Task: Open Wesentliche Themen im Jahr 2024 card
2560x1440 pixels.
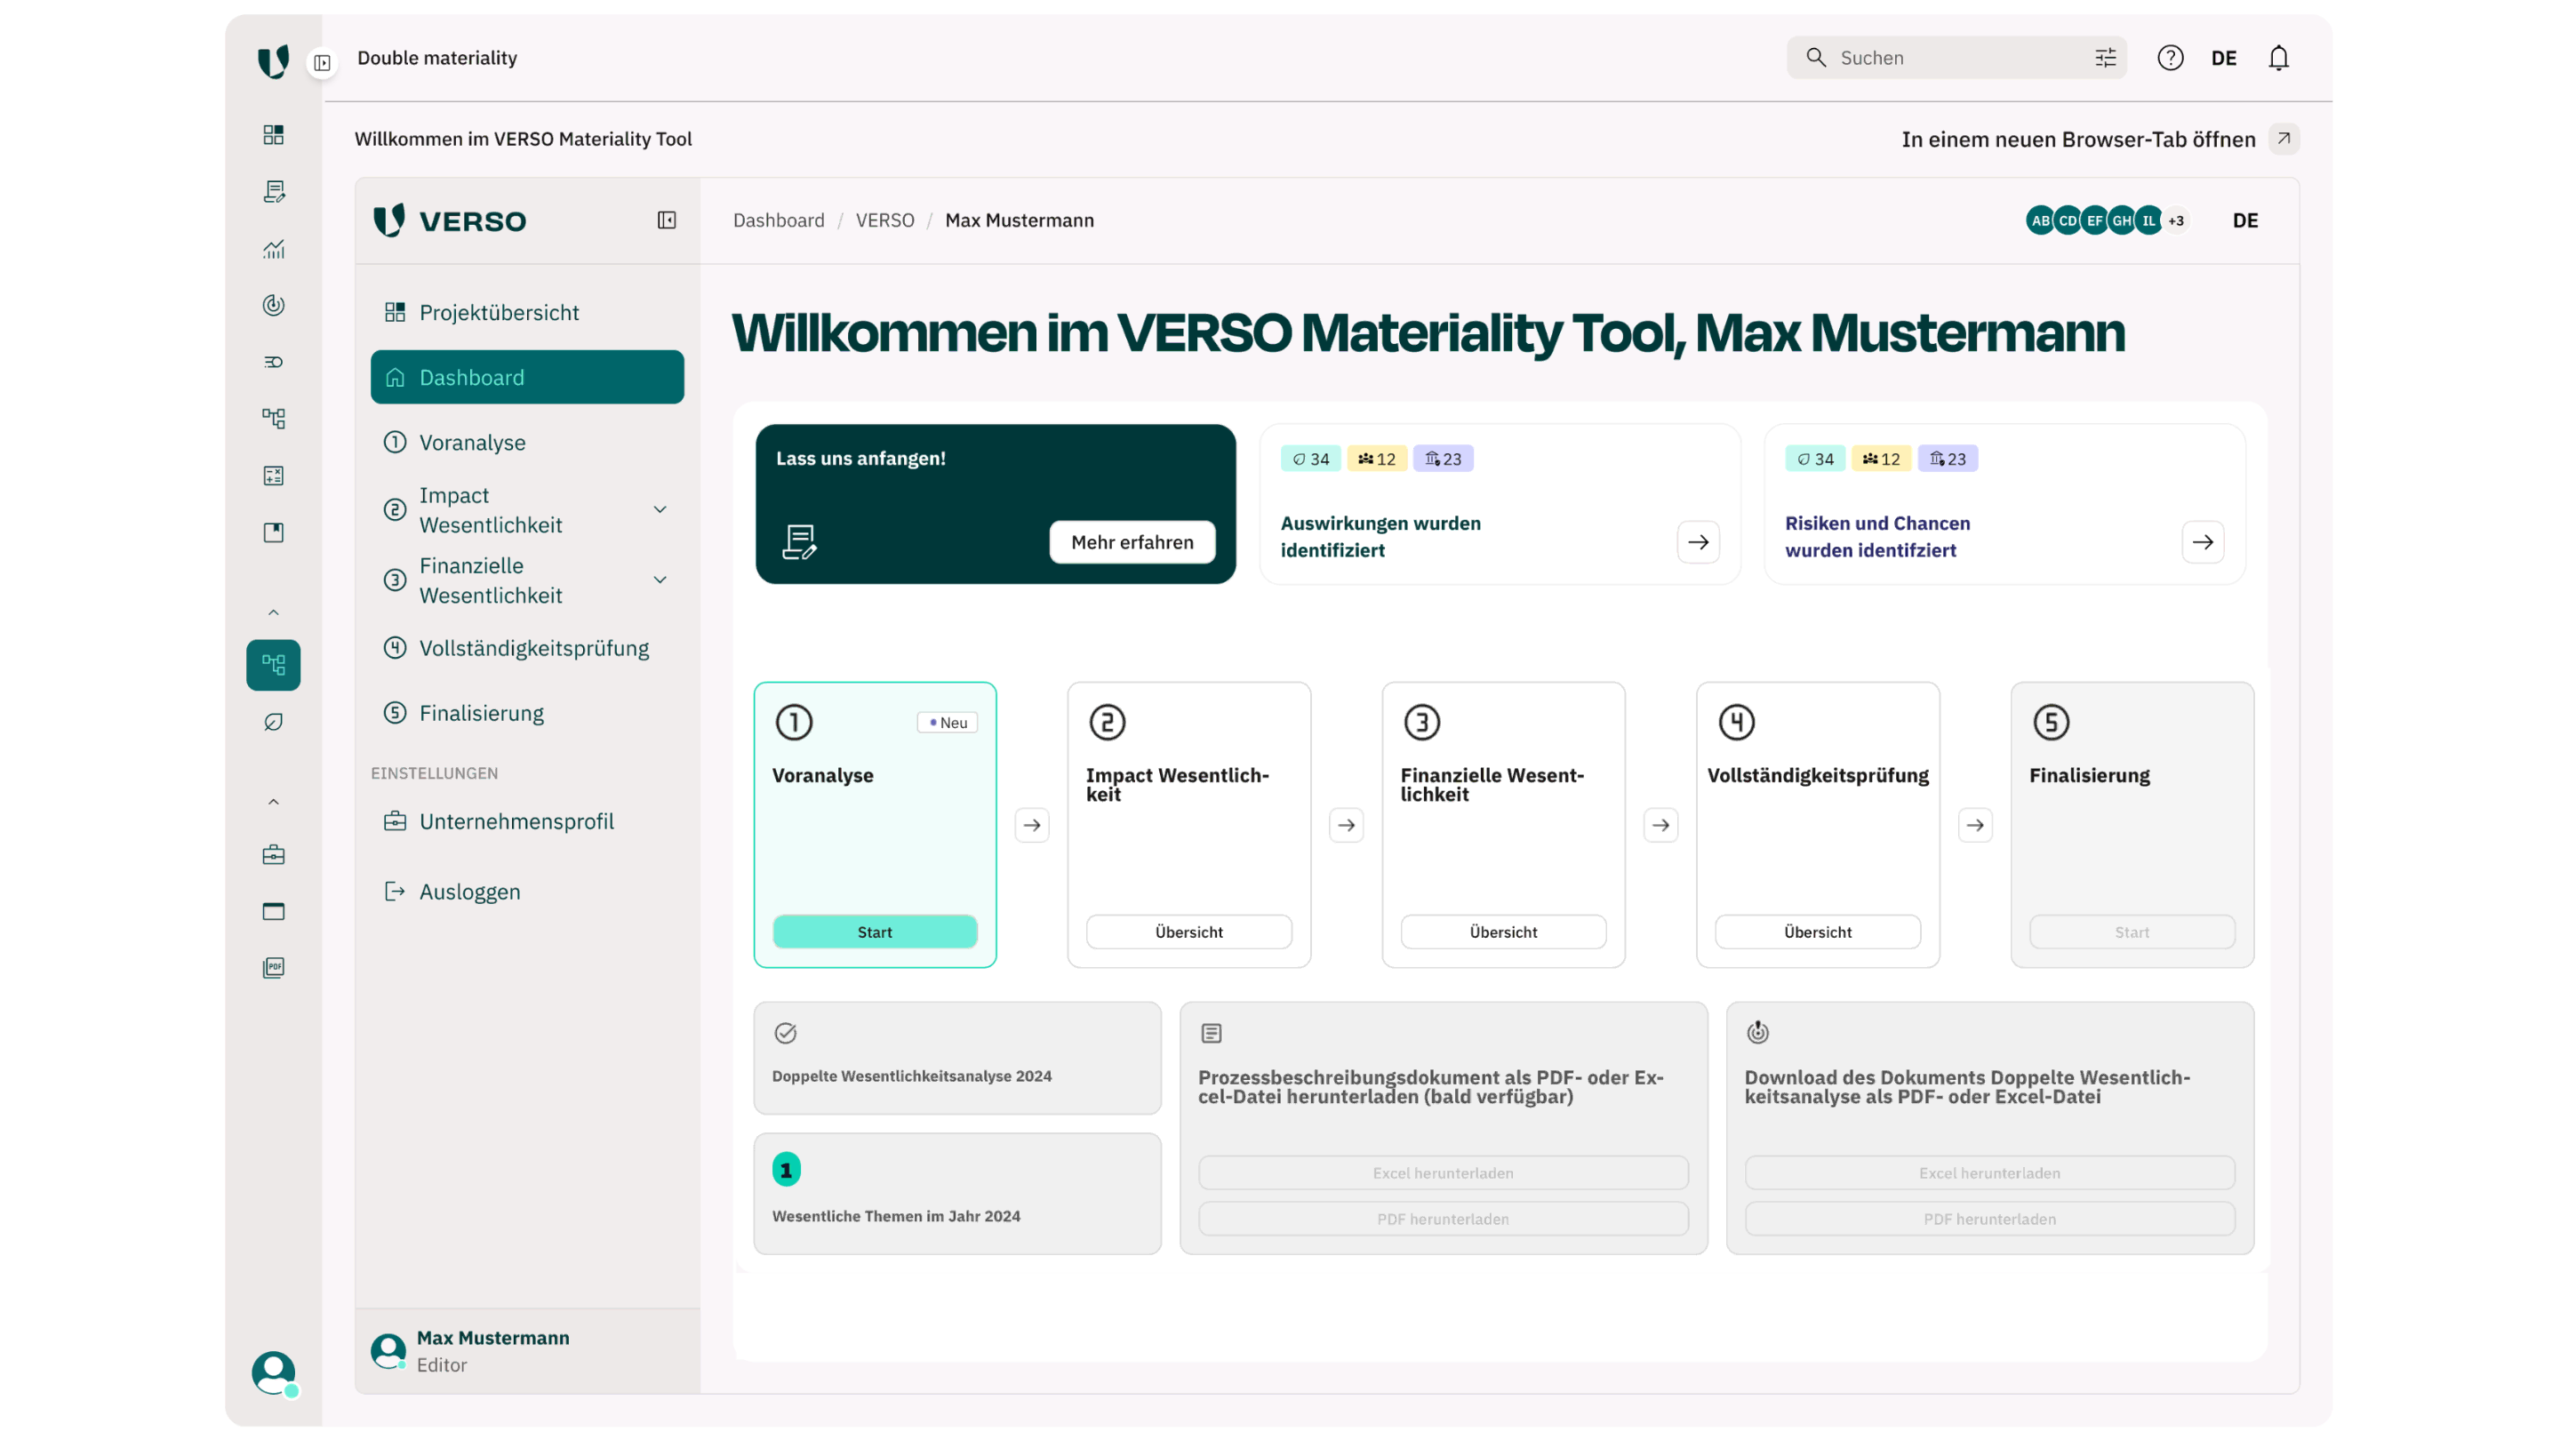Action: [957, 1193]
